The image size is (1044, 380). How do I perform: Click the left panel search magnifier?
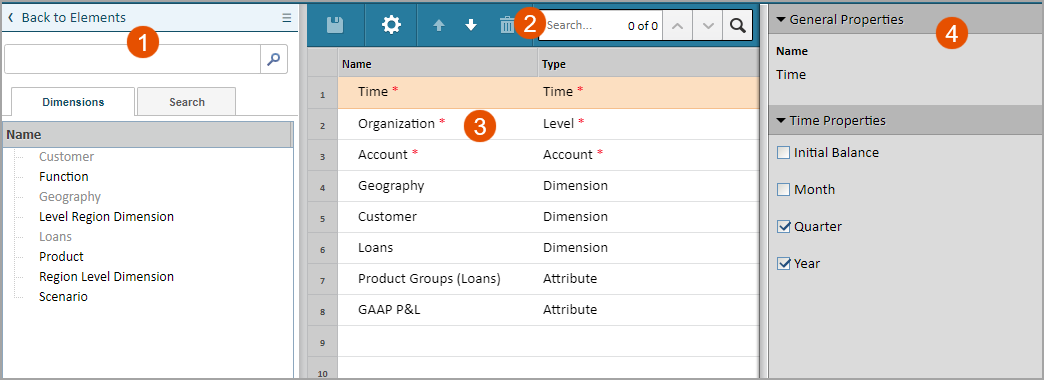[274, 59]
